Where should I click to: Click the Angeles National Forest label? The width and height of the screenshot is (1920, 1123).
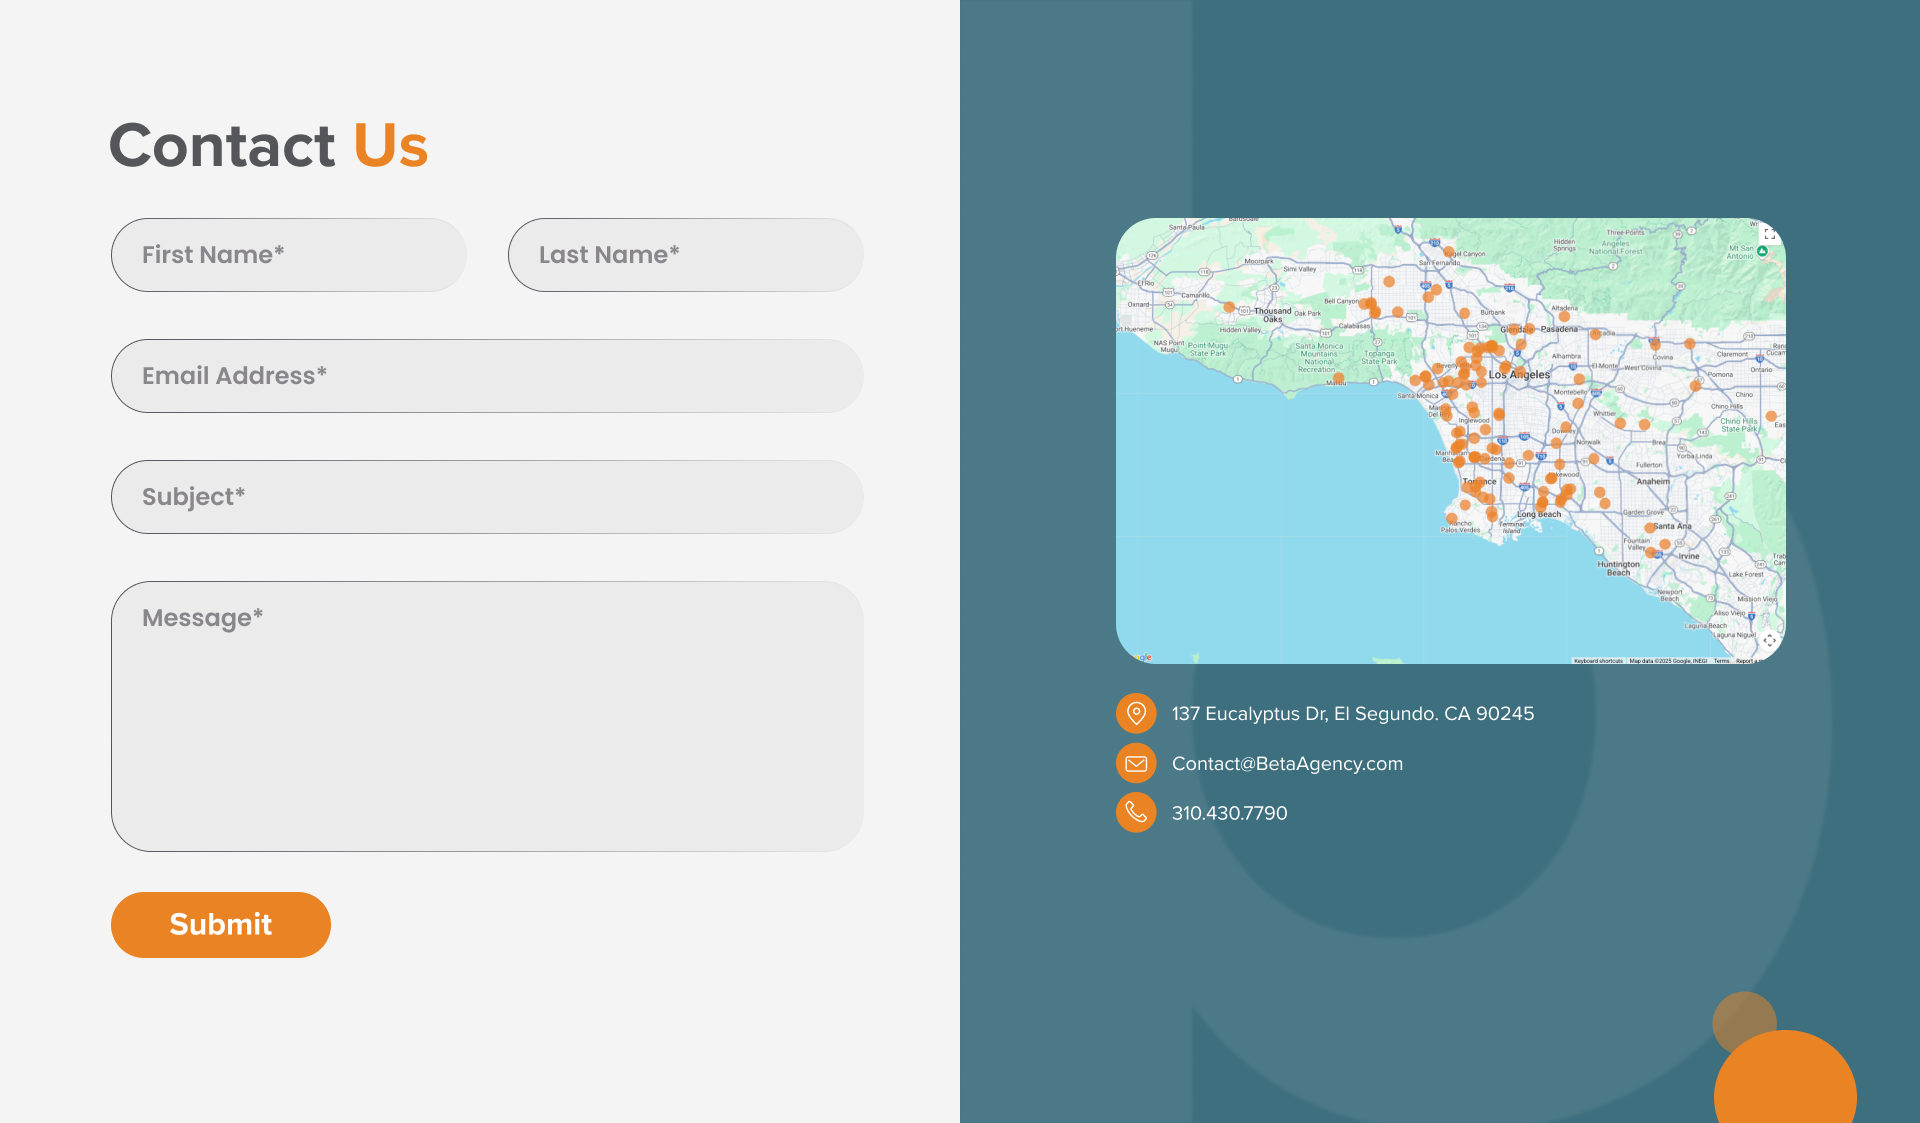[1616, 247]
